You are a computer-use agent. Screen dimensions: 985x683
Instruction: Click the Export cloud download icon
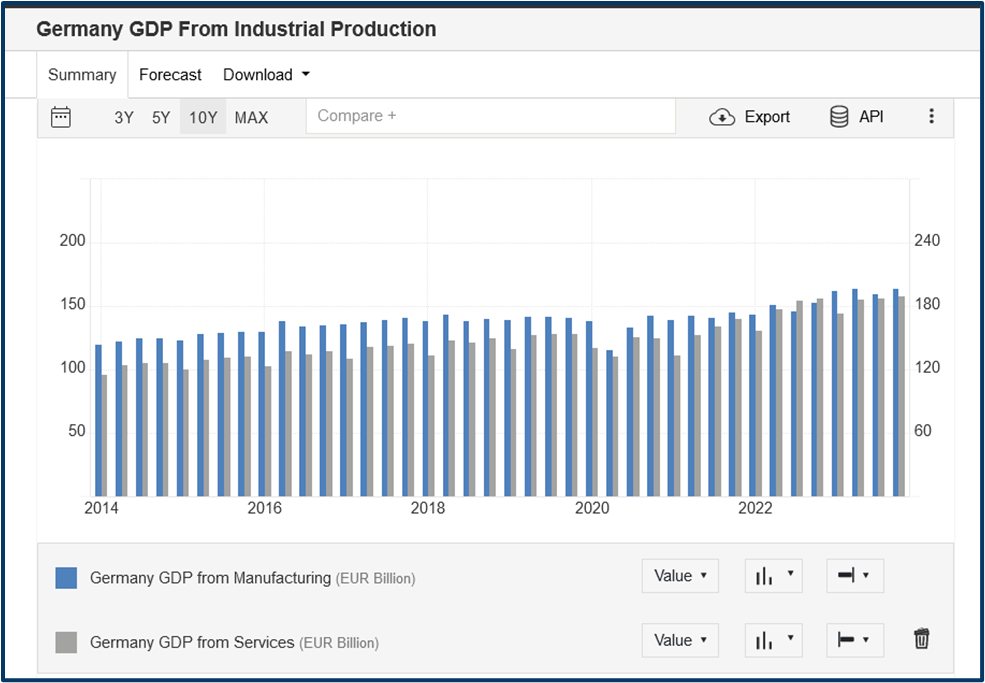(x=722, y=117)
